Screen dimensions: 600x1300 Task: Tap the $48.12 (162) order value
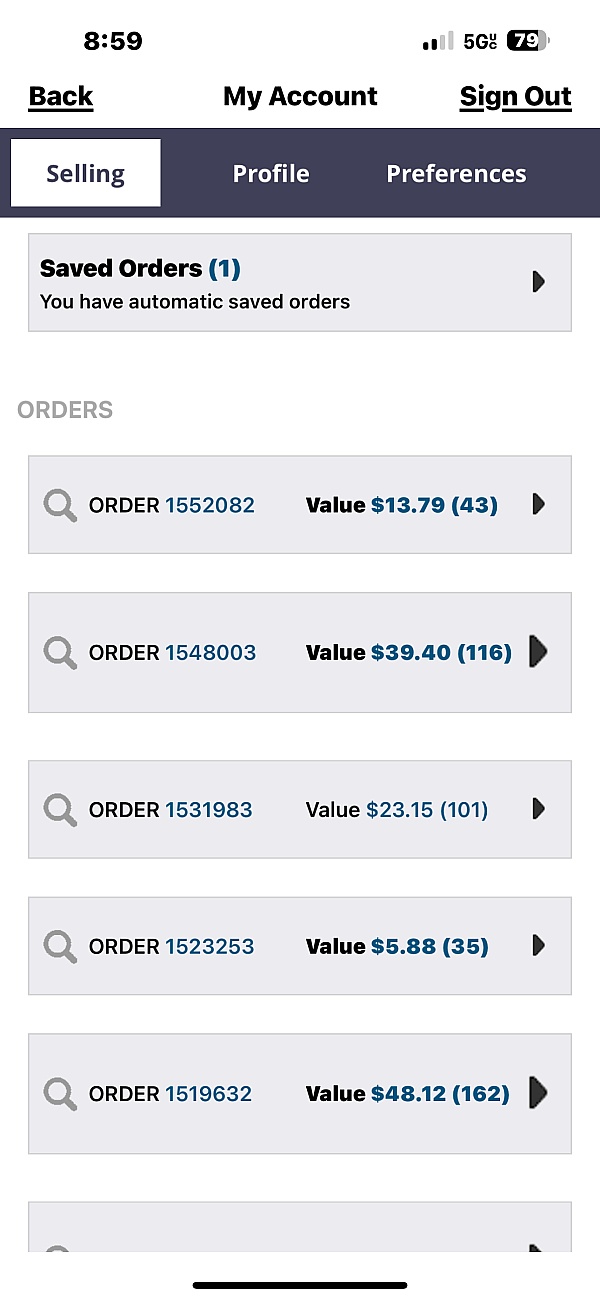click(440, 1093)
